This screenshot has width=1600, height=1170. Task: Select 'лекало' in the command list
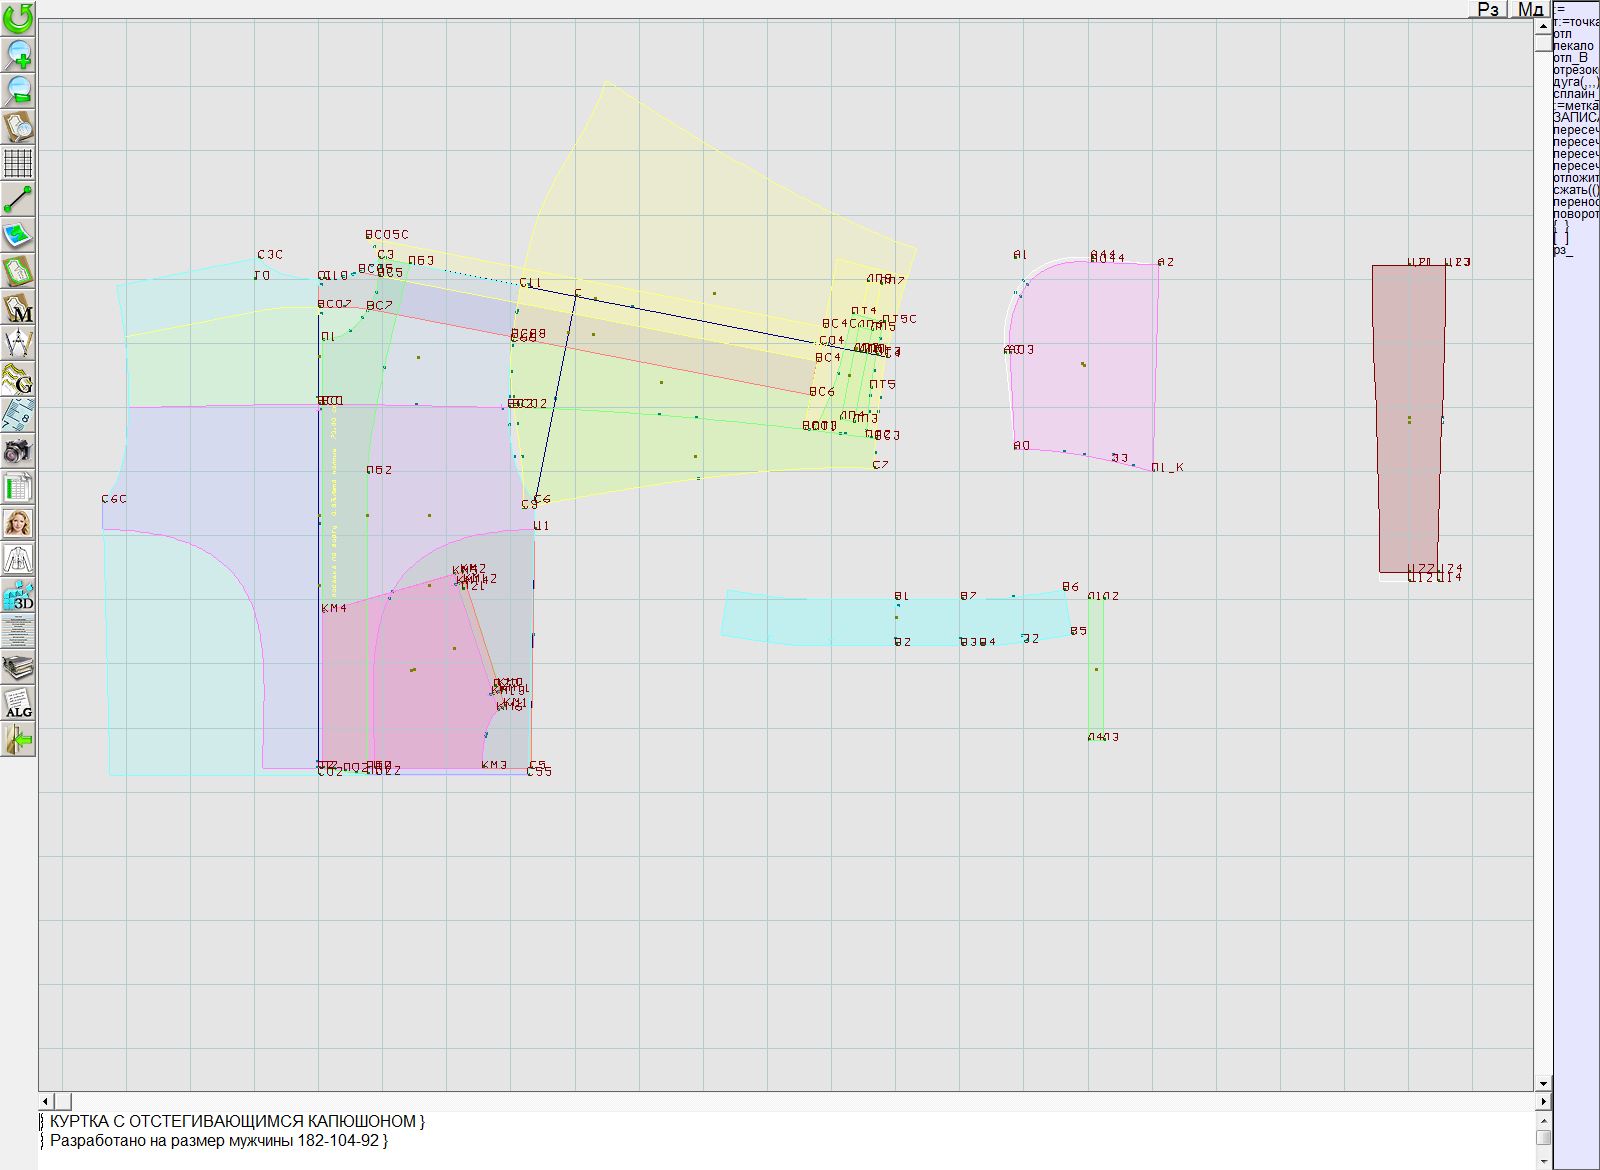pos(1574,46)
